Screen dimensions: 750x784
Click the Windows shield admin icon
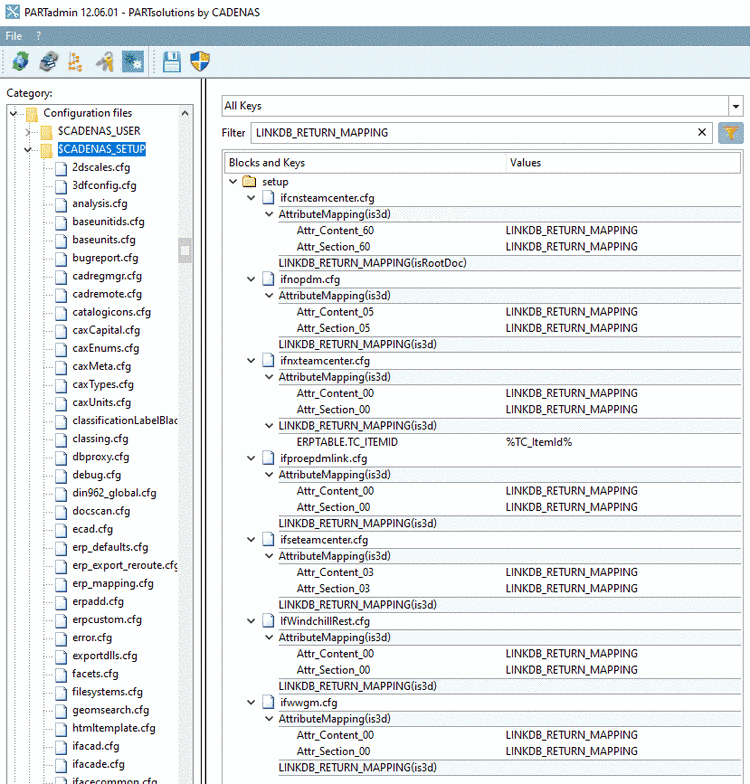click(x=198, y=62)
